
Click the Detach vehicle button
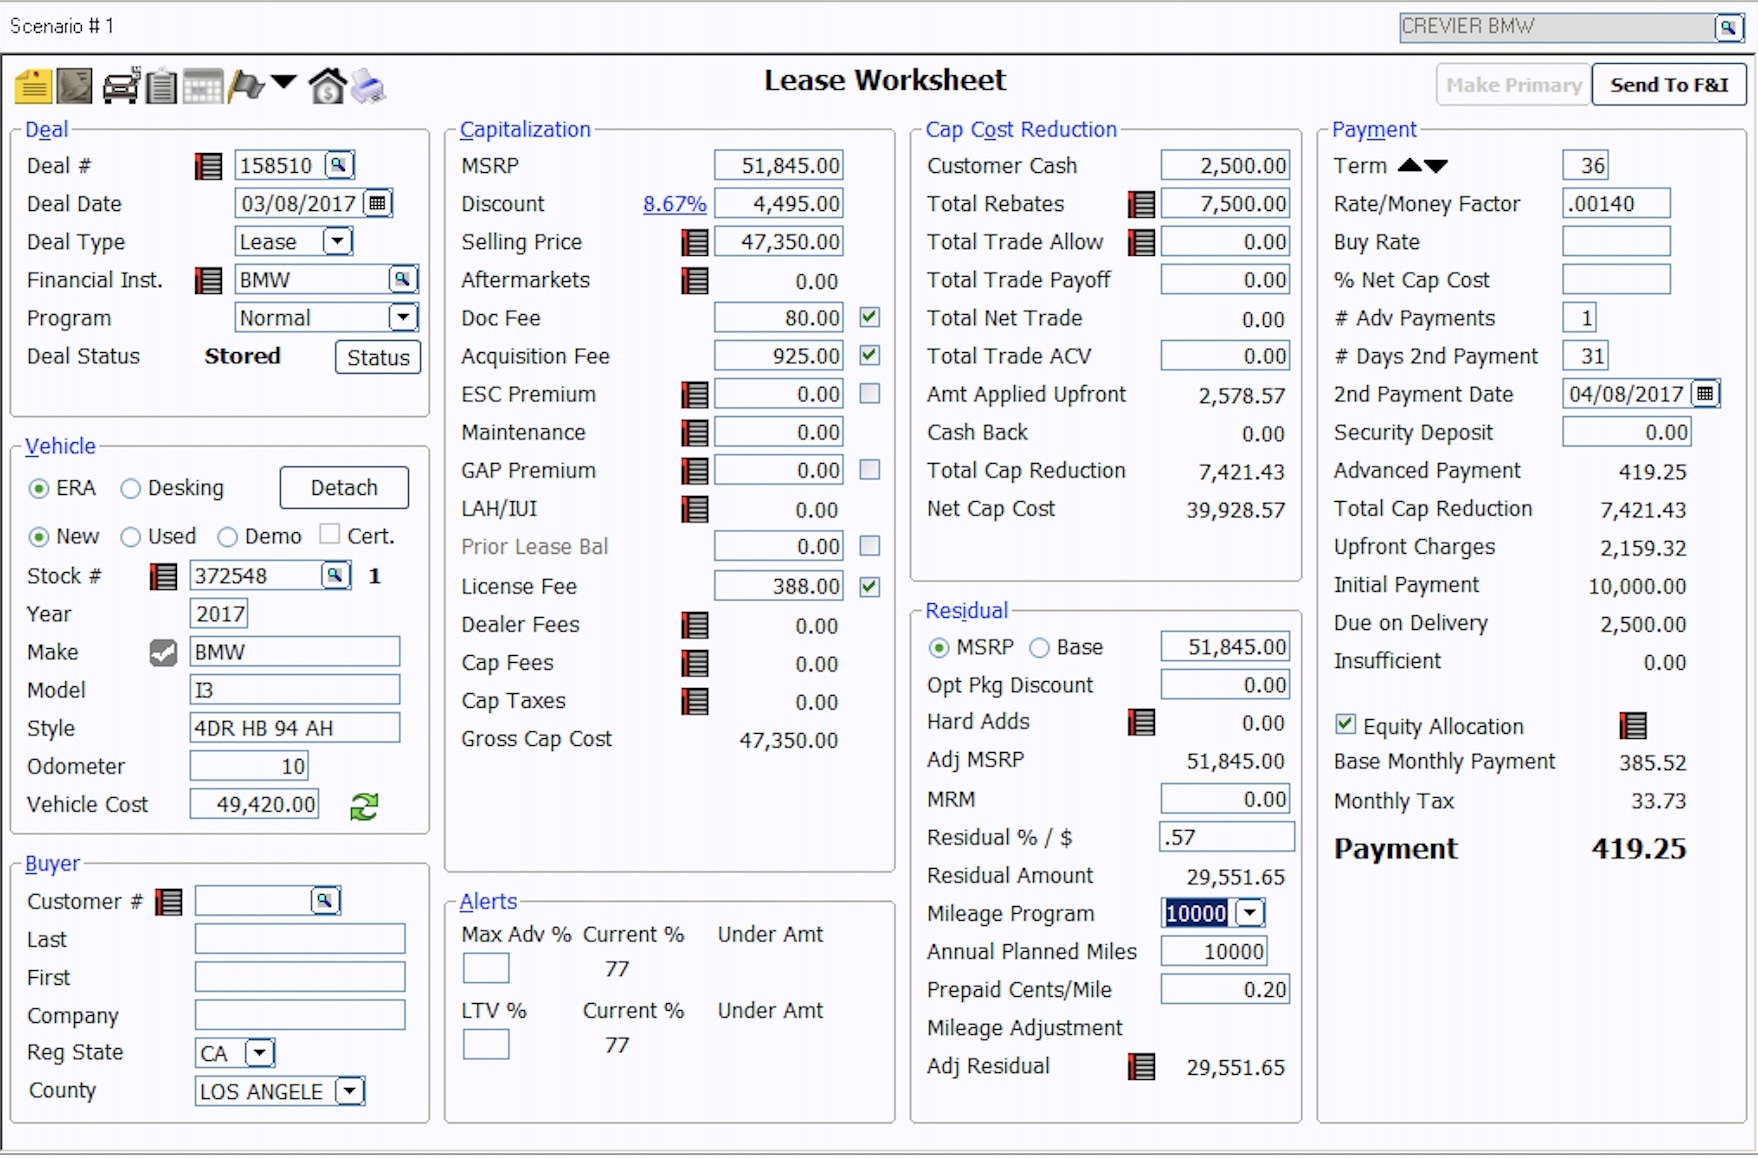[x=344, y=488]
